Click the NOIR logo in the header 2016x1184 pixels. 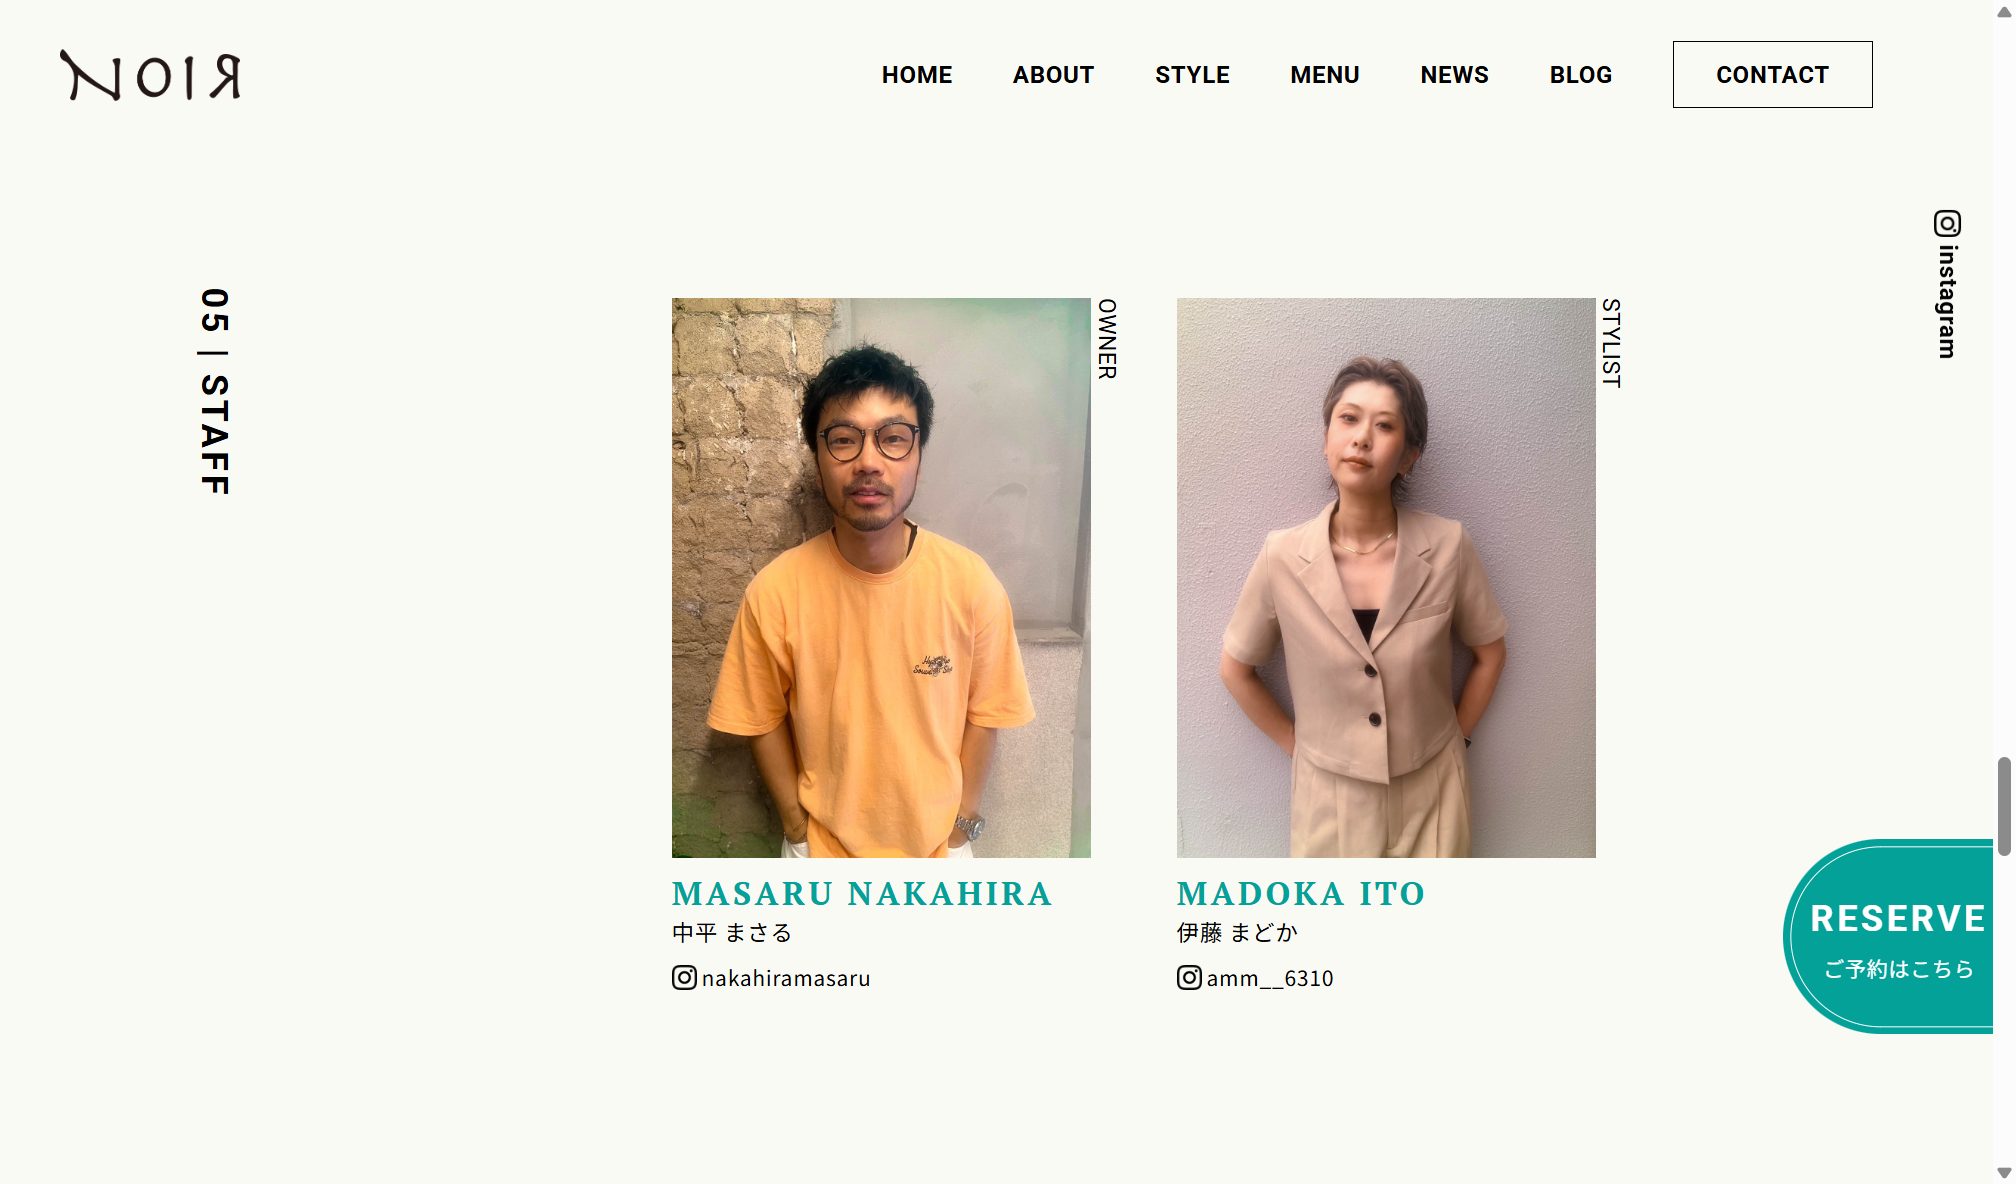pos(150,75)
